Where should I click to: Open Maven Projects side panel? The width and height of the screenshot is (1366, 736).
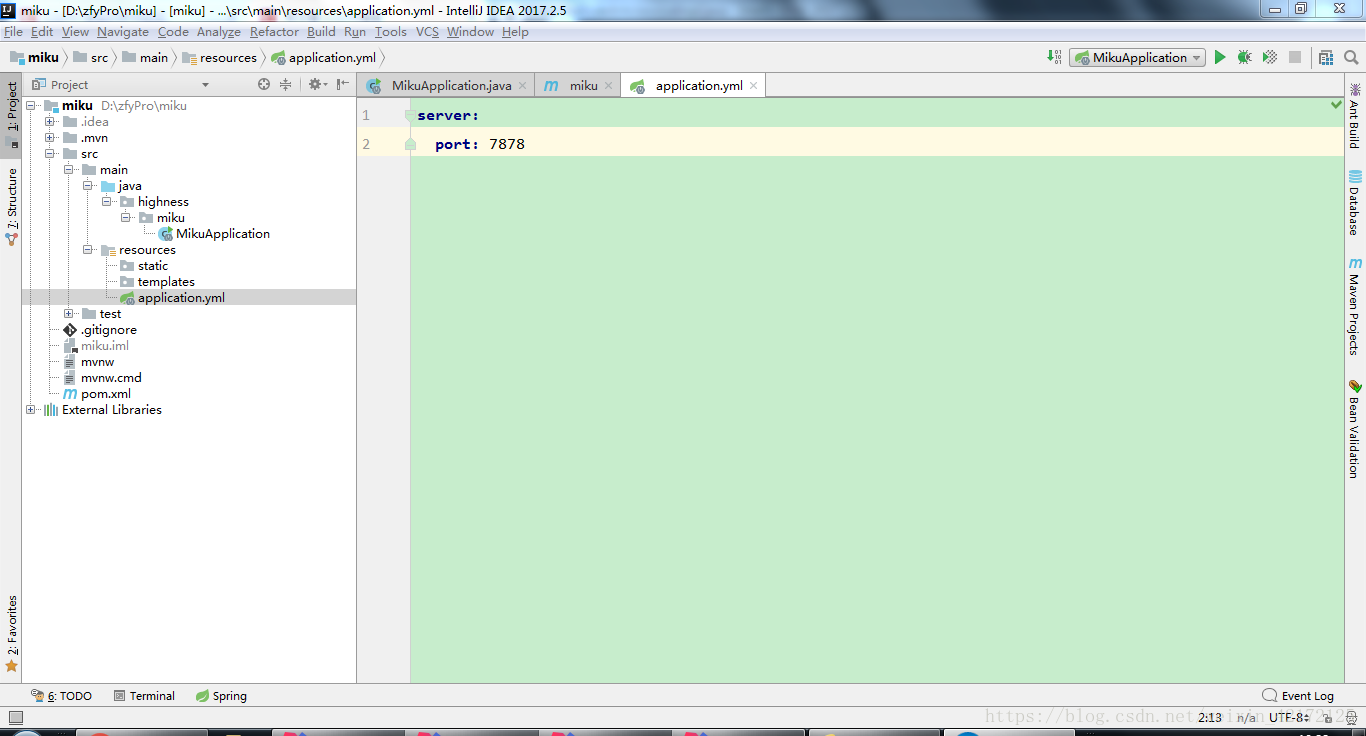pos(1355,306)
